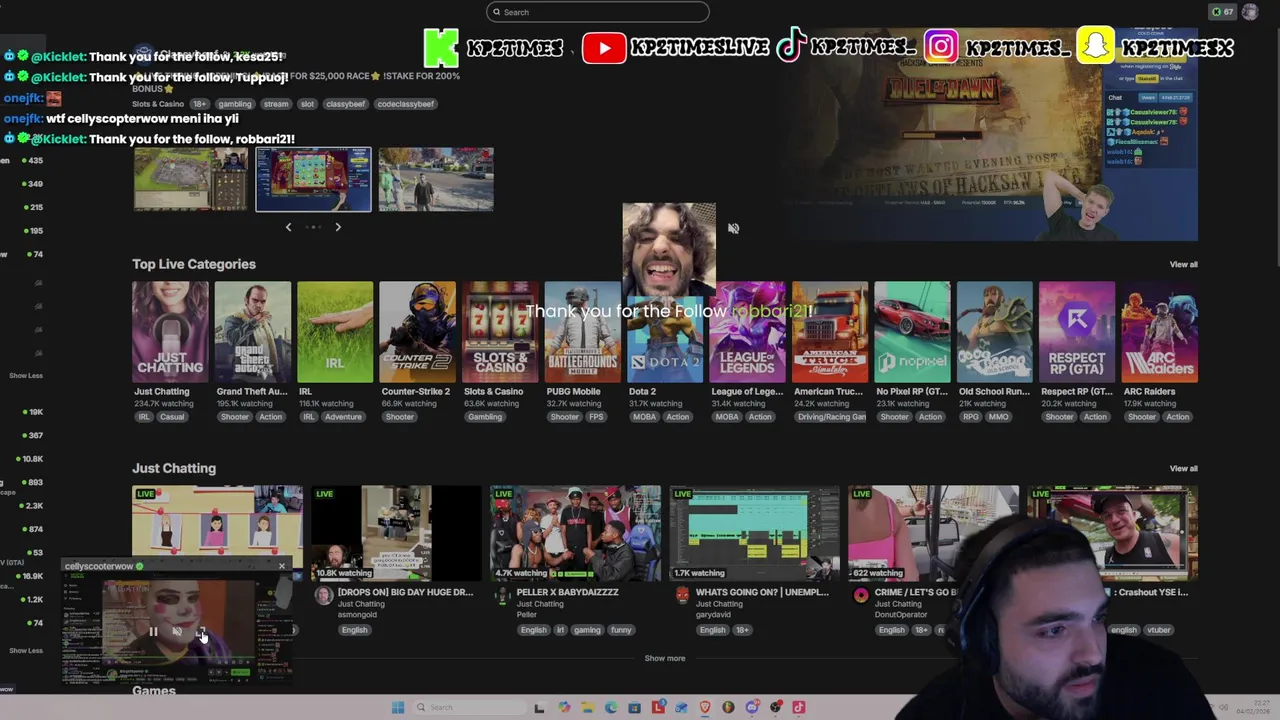The height and width of the screenshot is (720, 1280).
Task: View all Top Live Categories
Action: pyautogui.click(x=1183, y=264)
